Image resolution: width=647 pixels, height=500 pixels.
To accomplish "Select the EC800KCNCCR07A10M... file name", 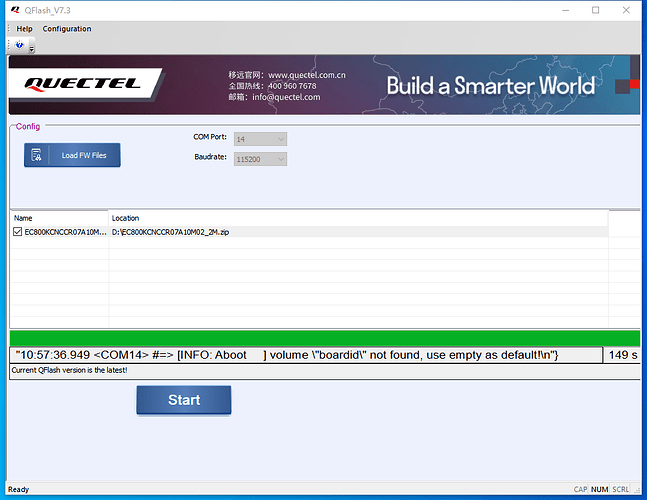I will tap(65, 232).
